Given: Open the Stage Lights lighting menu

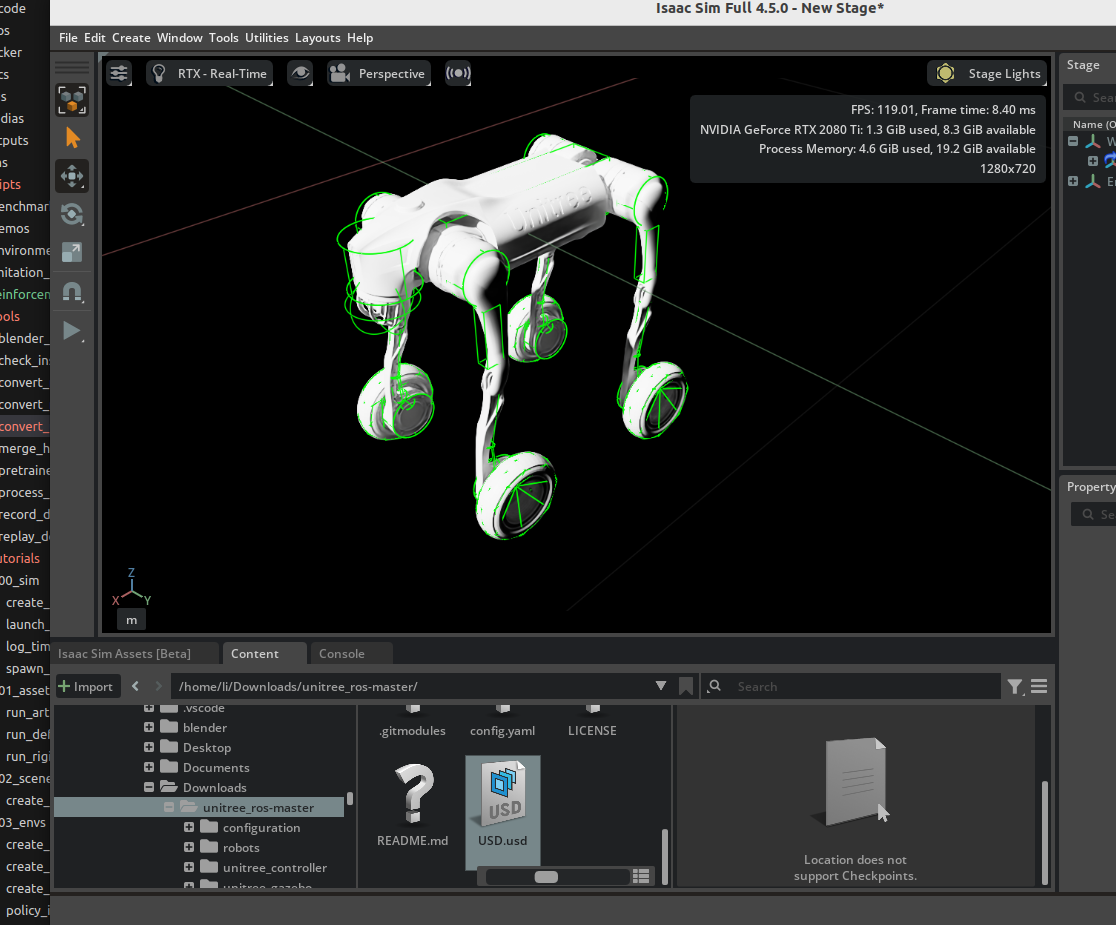Looking at the screenshot, I should 987,73.
